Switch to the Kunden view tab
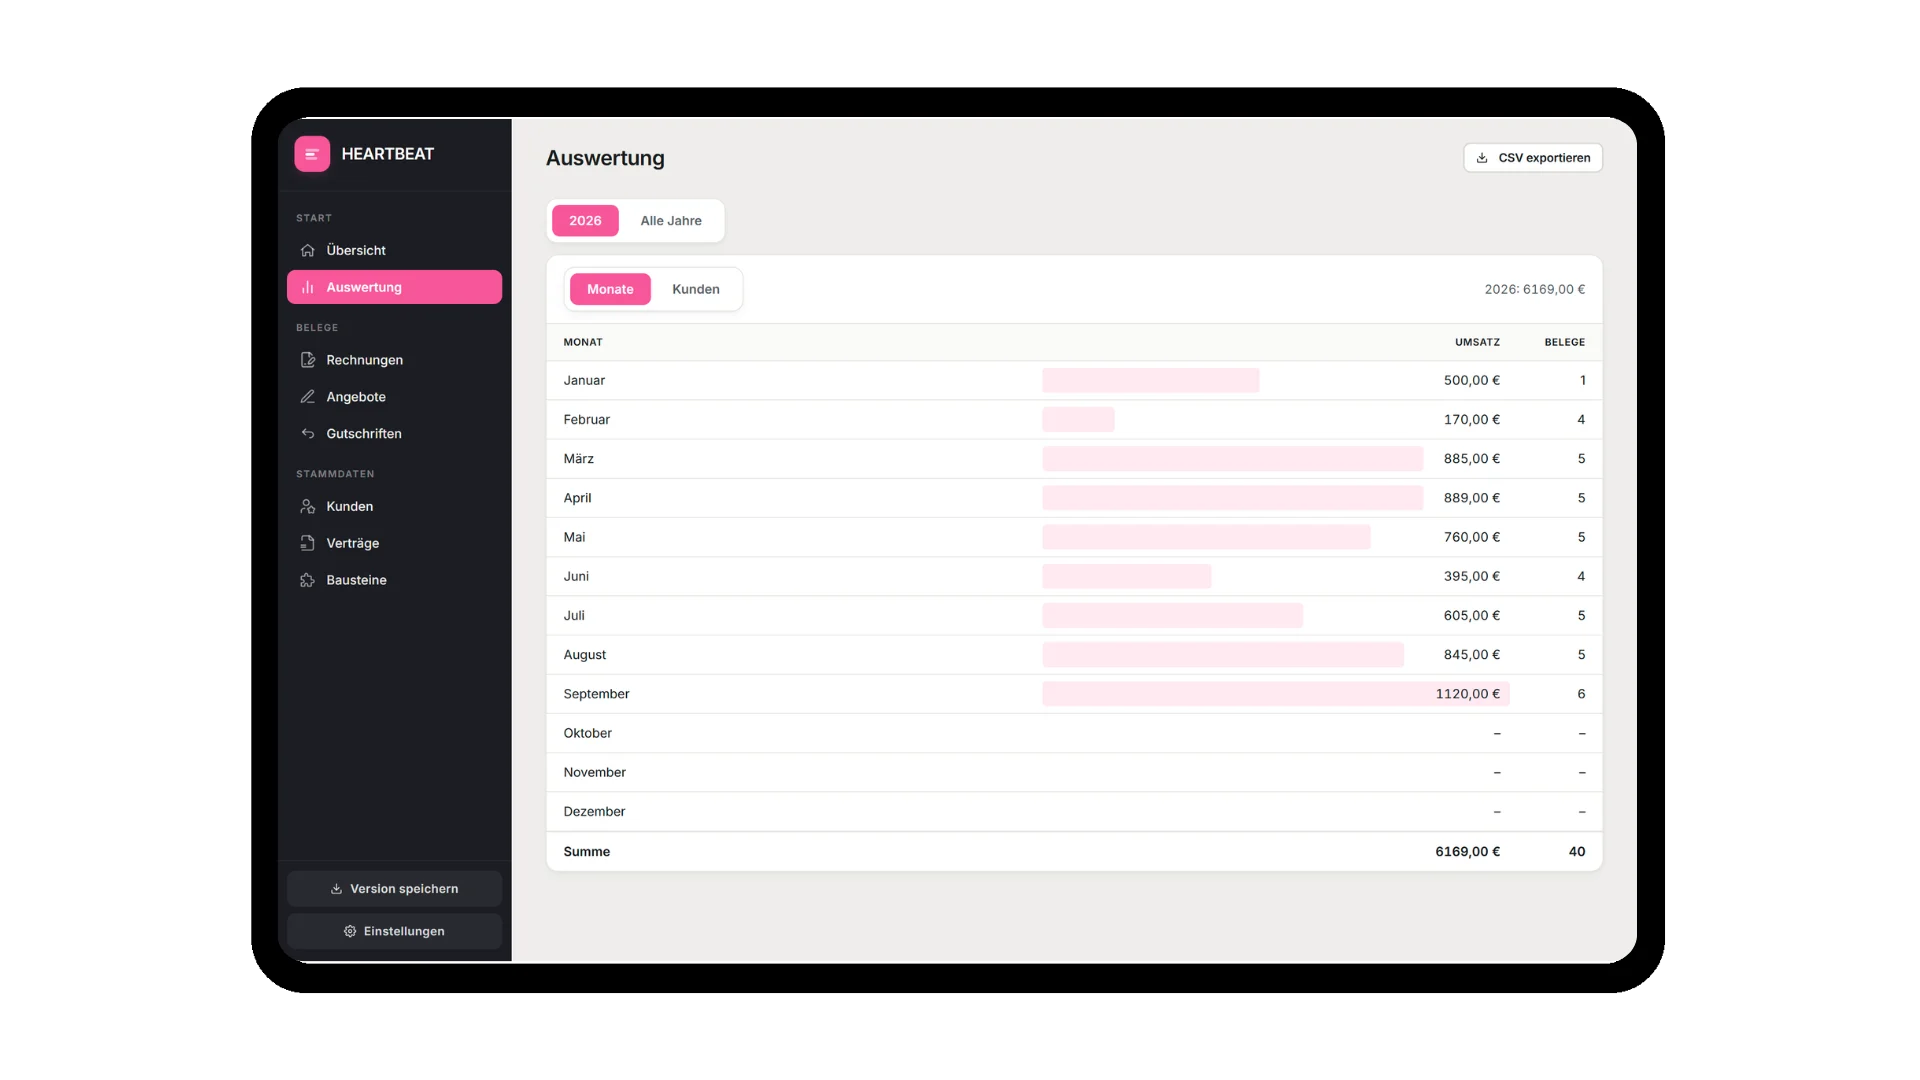1920x1080 pixels. 696,289
